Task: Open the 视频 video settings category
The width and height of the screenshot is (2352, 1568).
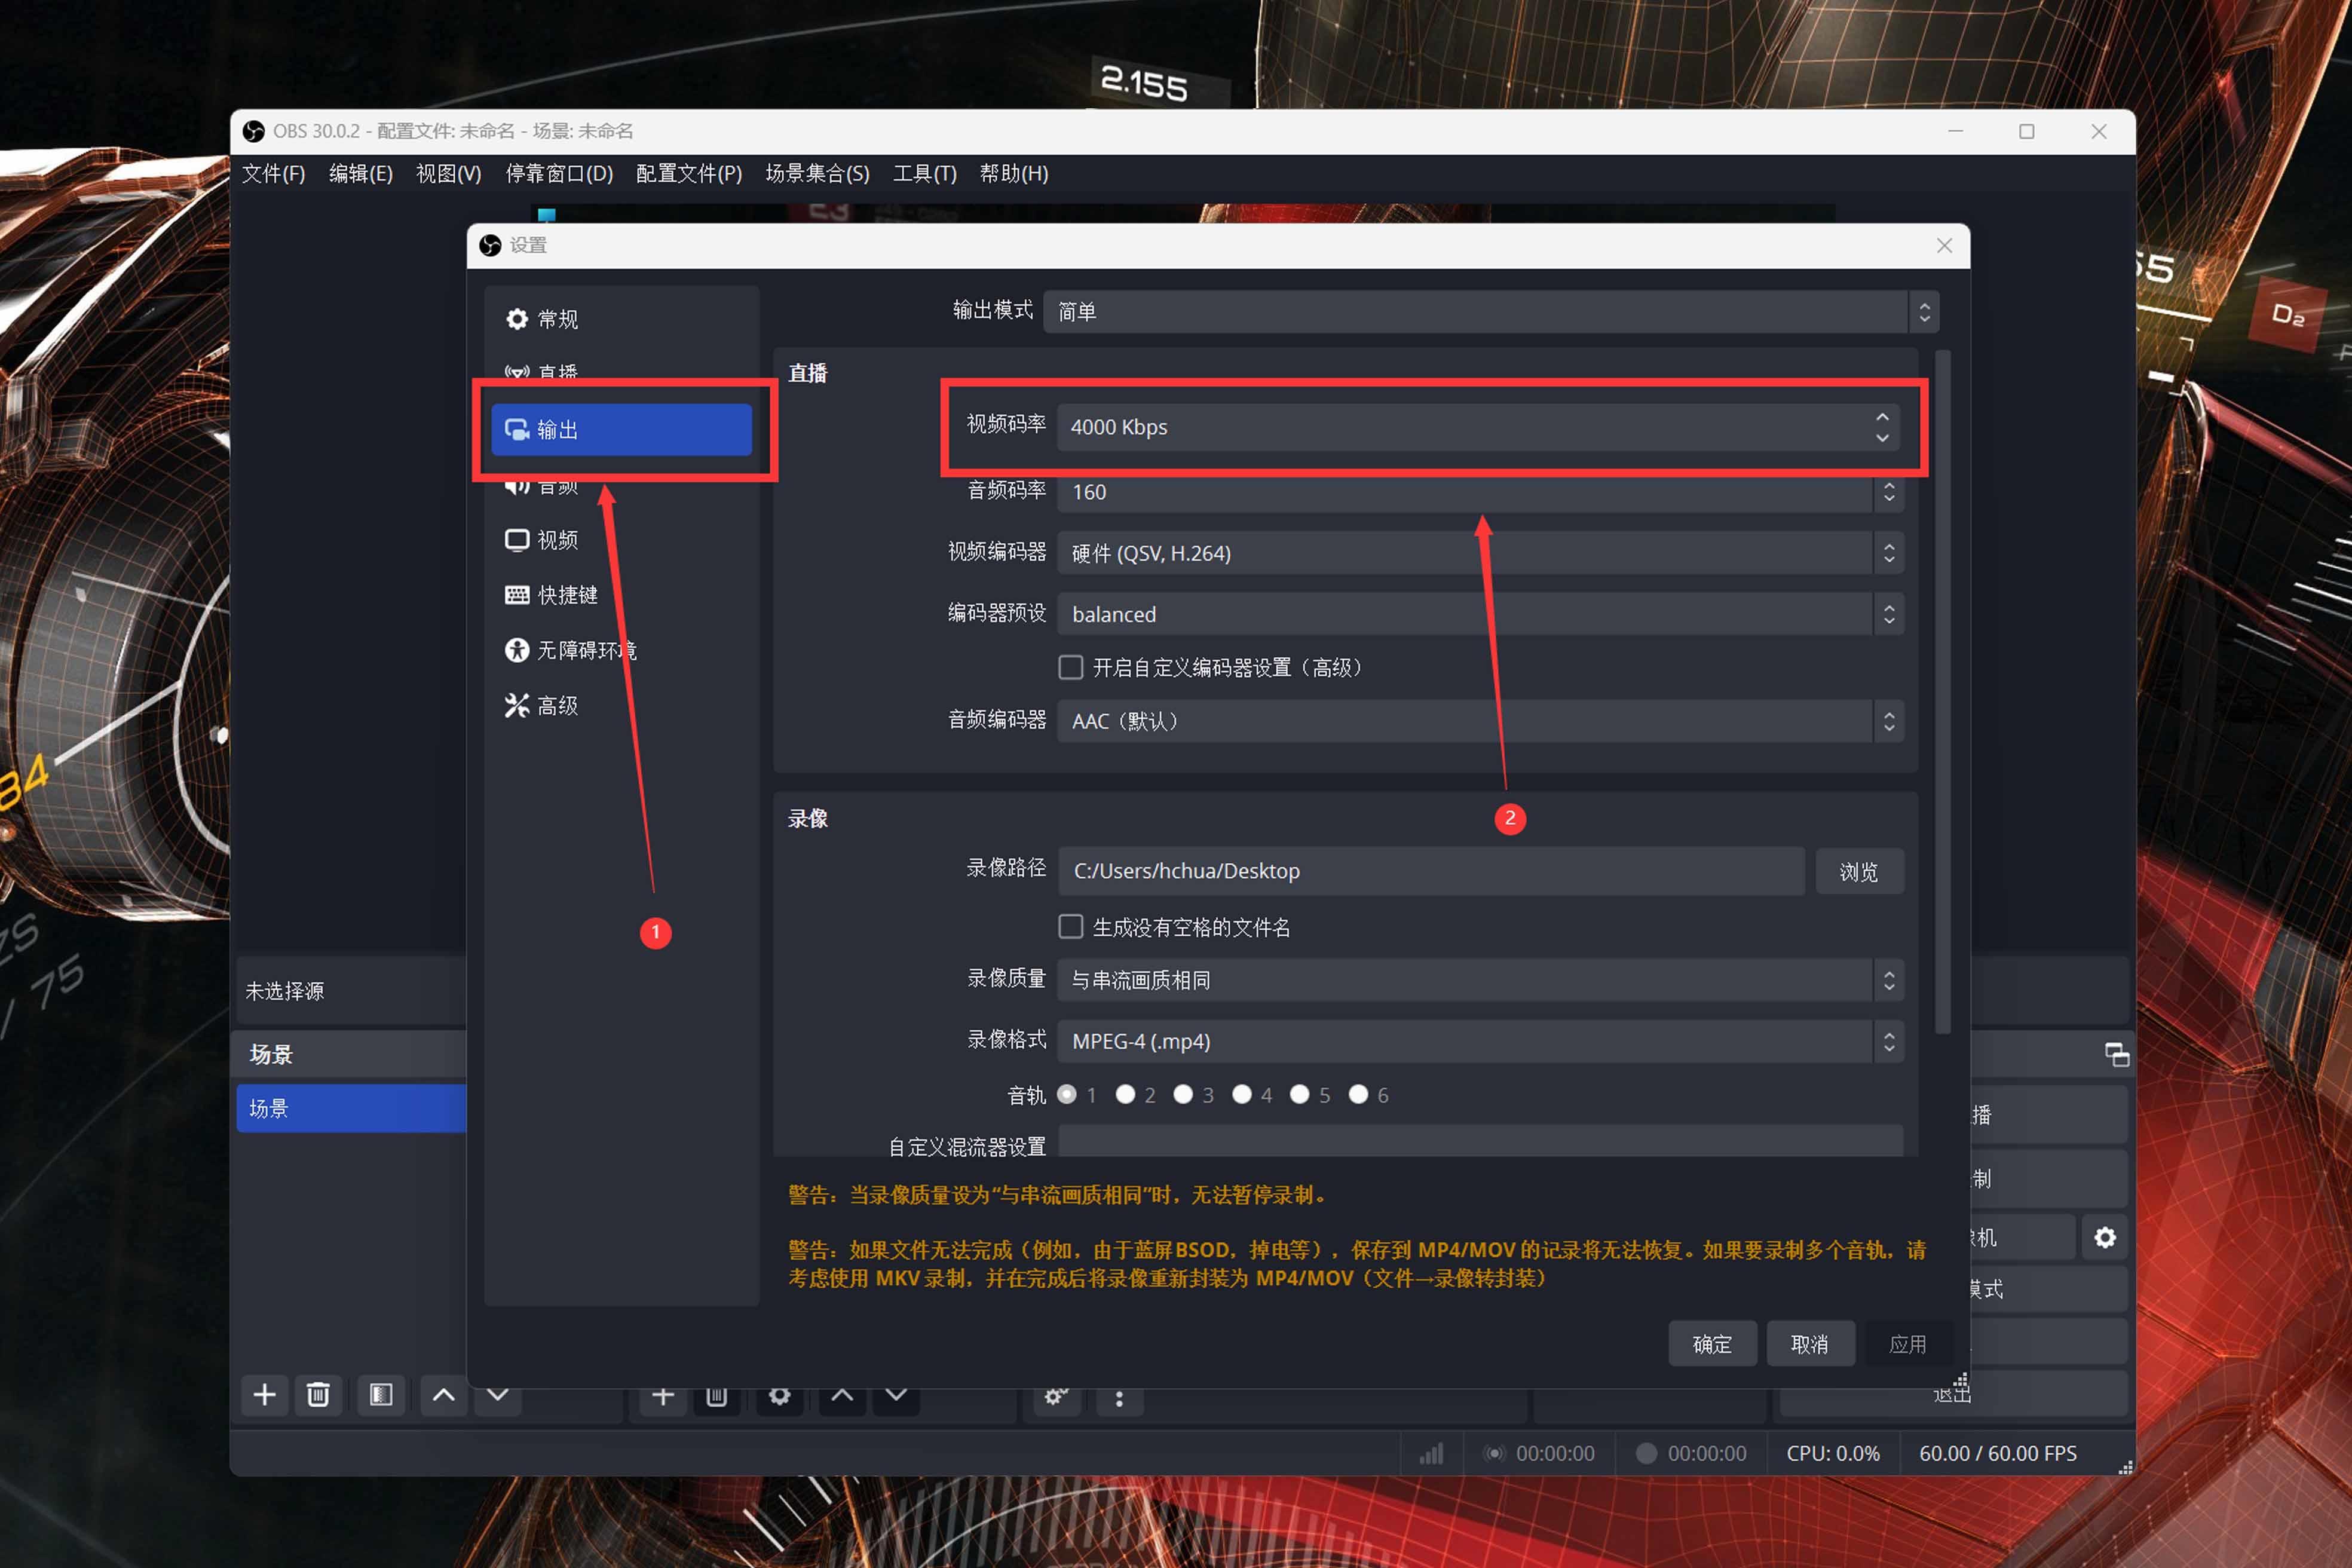Action: pos(621,540)
